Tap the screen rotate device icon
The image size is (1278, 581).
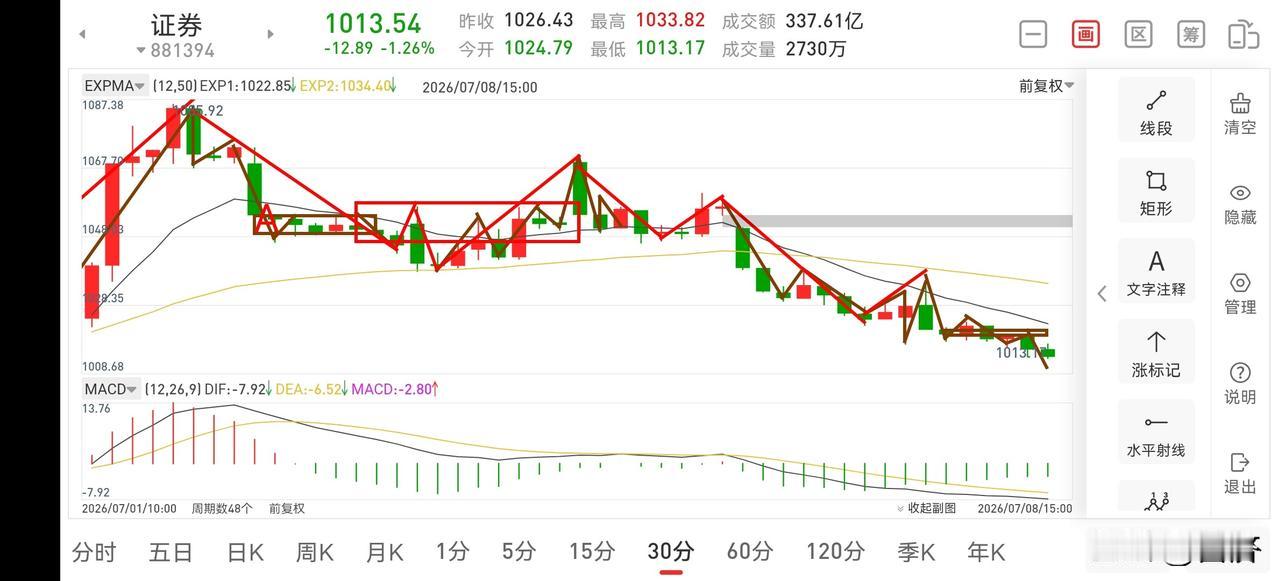coord(1243,34)
